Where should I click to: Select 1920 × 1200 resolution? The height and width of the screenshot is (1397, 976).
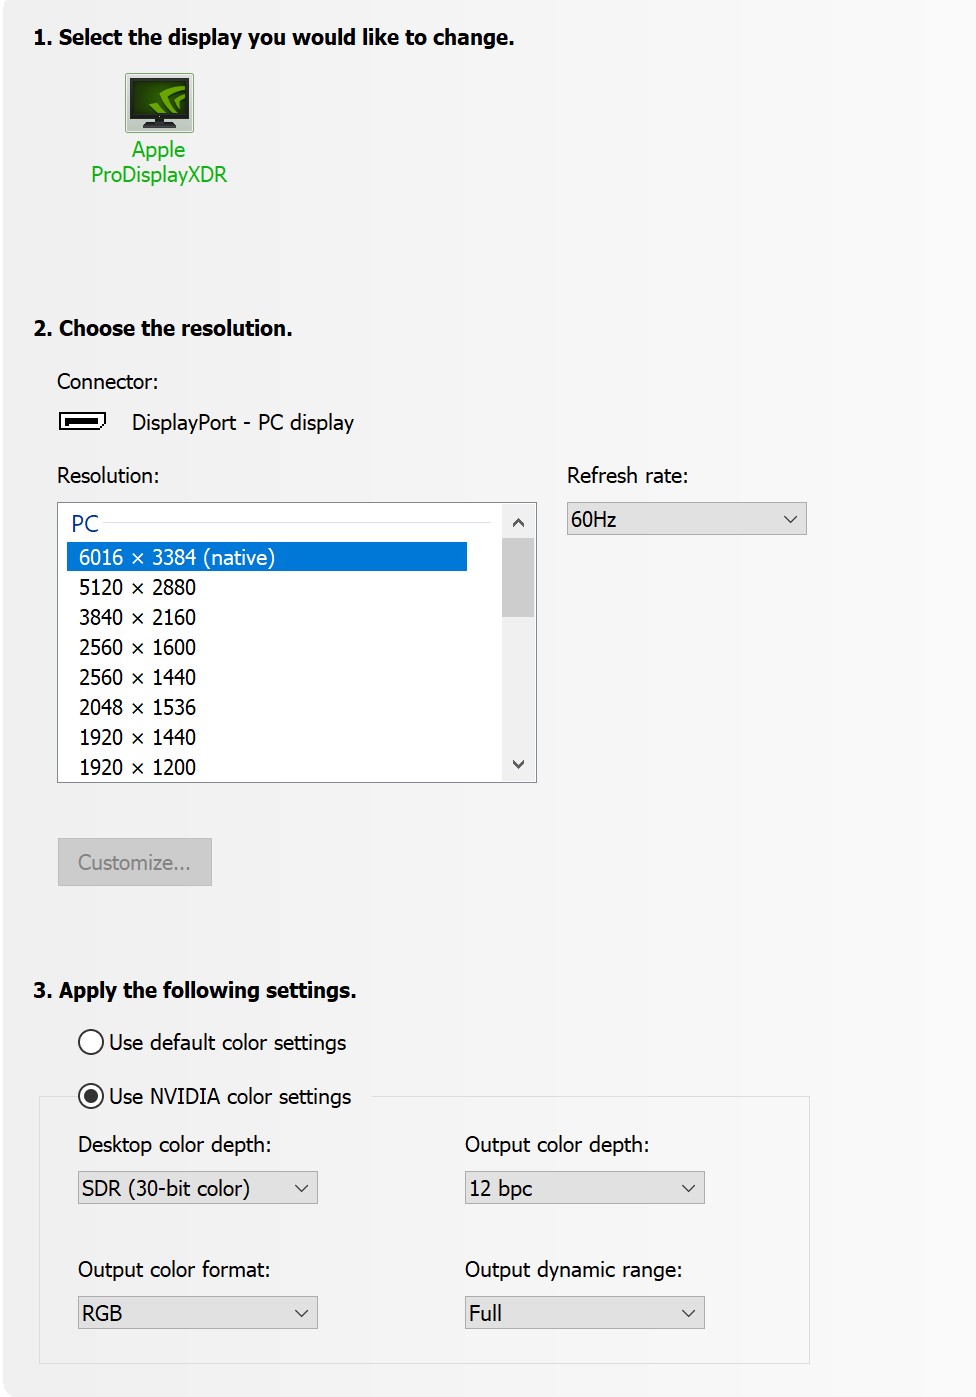point(138,767)
